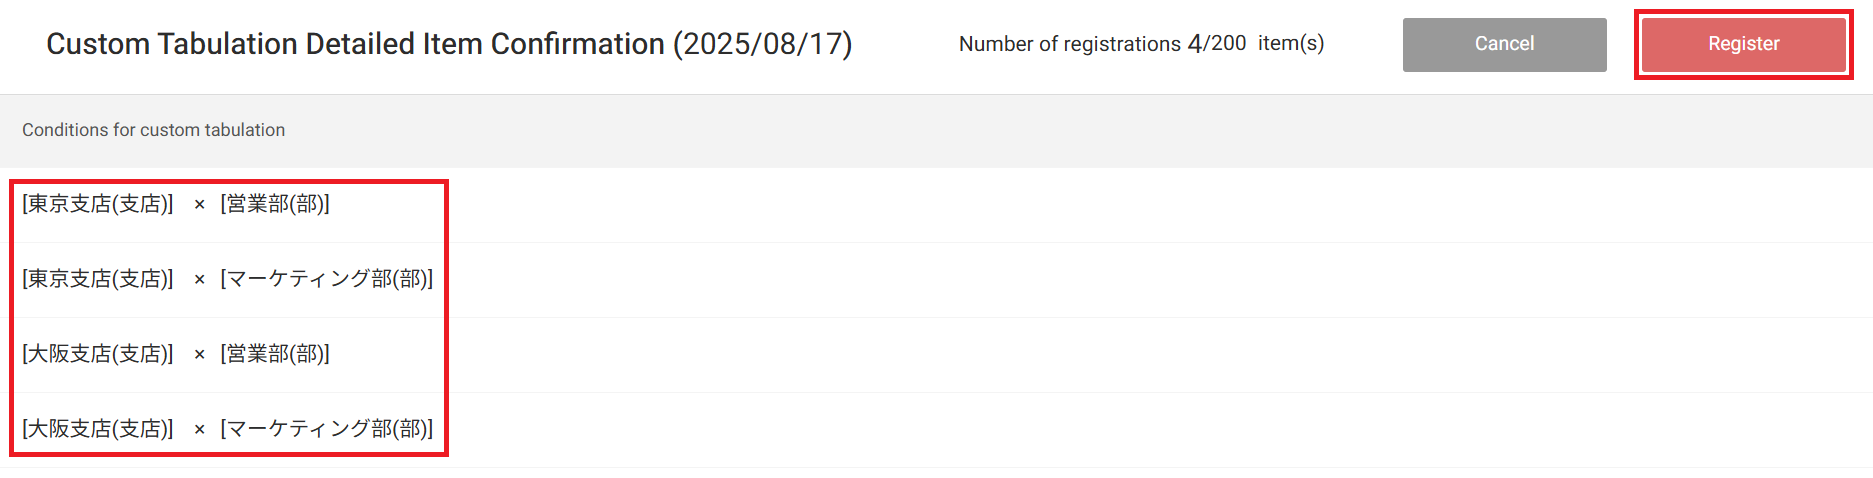Click the Conditions for custom tabulation header
The width and height of the screenshot is (1873, 478).
click(x=153, y=130)
